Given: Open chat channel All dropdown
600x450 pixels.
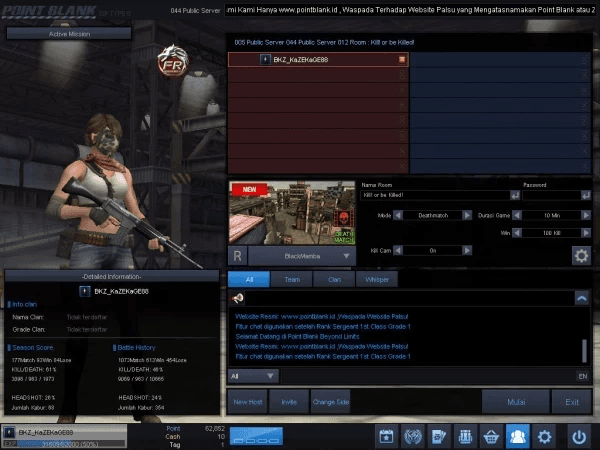Looking at the screenshot, I should [253, 376].
